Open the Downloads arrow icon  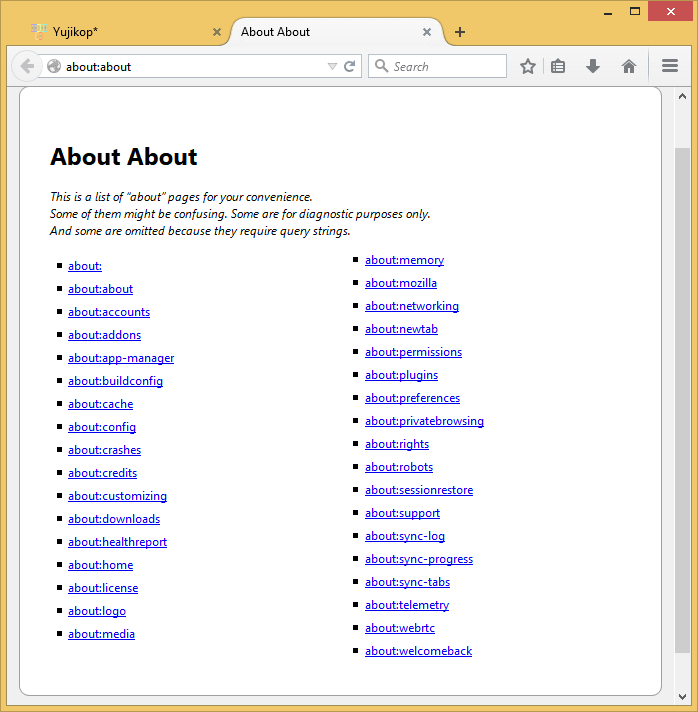593,66
